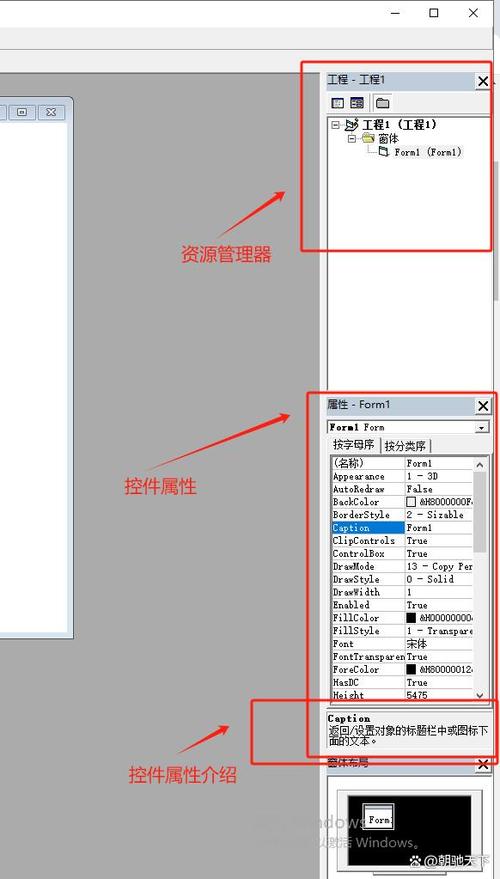The height and width of the screenshot is (879, 500).
Task: Click the form designer's close button
Action: (x=51, y=112)
